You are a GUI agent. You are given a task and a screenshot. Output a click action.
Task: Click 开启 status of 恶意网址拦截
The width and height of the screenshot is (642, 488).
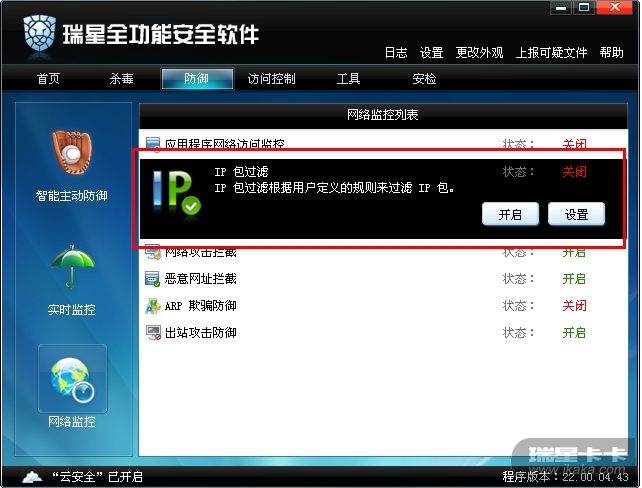[x=574, y=279]
